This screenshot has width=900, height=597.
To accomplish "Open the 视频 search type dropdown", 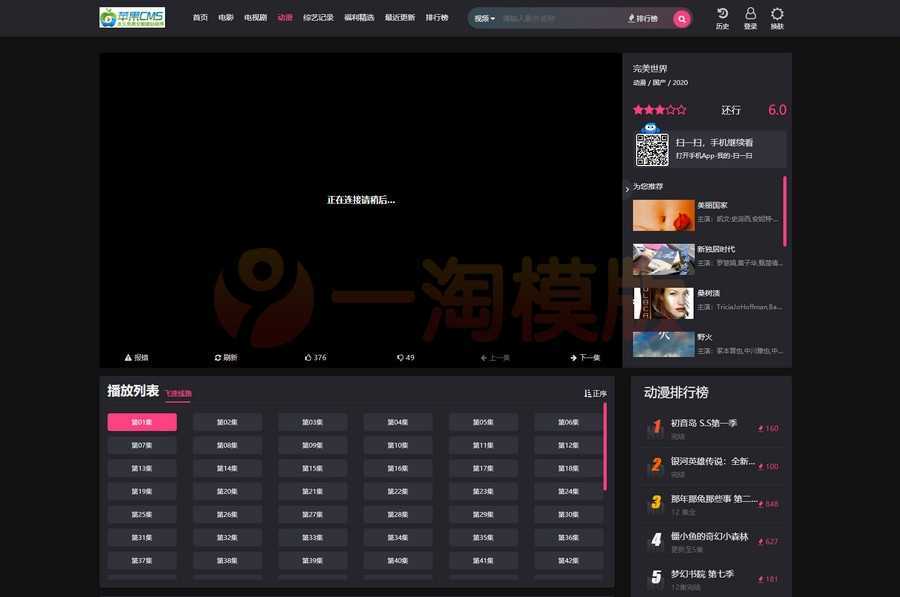I will tap(484, 18).
